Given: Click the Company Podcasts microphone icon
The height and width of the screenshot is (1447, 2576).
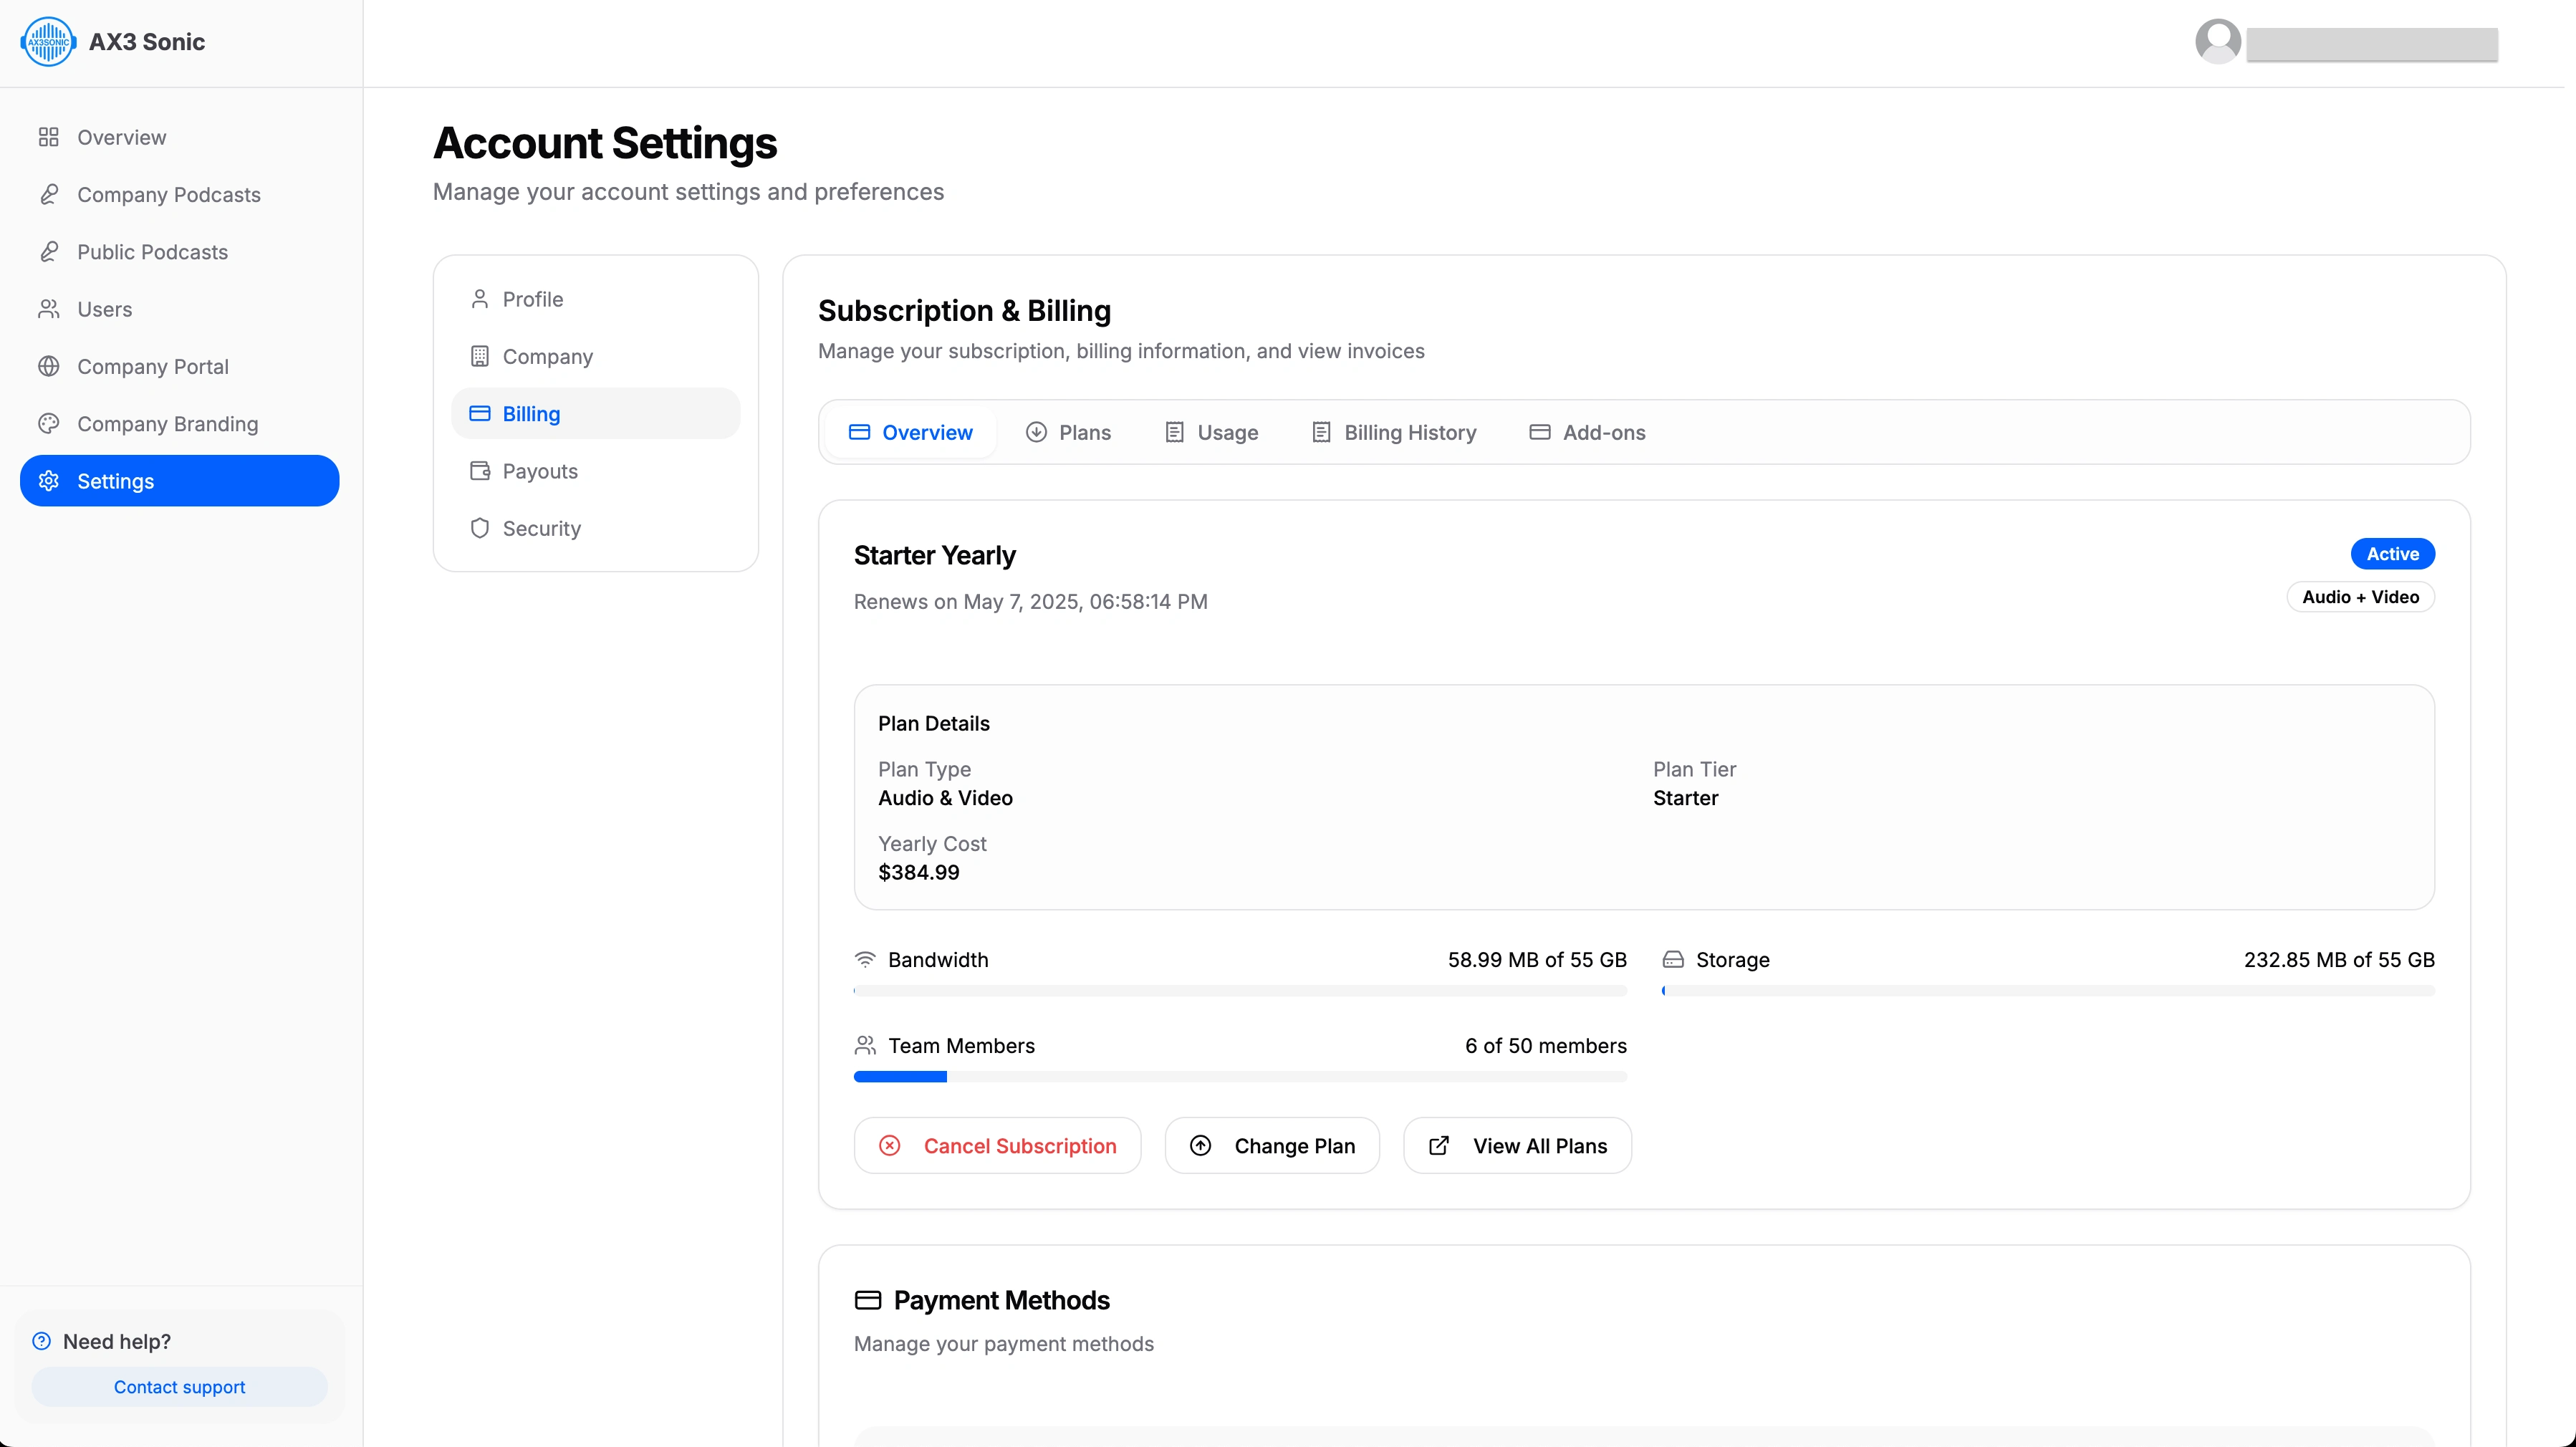Looking at the screenshot, I should 48,194.
